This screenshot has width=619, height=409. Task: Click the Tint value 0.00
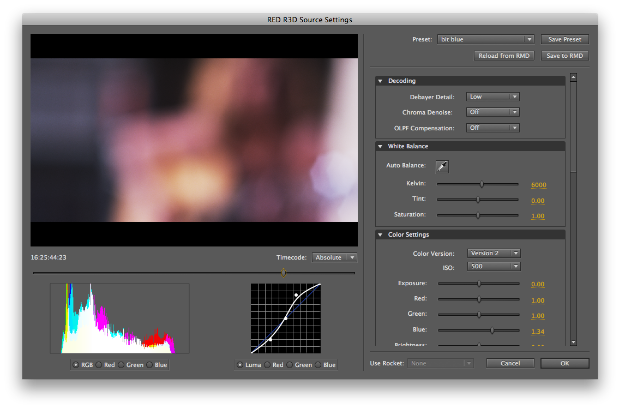click(x=538, y=201)
